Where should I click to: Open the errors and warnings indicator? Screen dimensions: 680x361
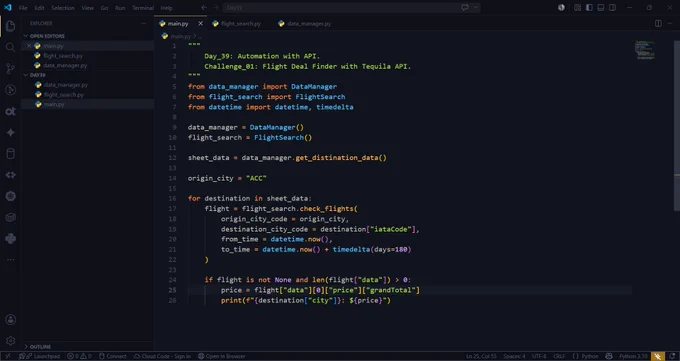[x=79, y=356]
